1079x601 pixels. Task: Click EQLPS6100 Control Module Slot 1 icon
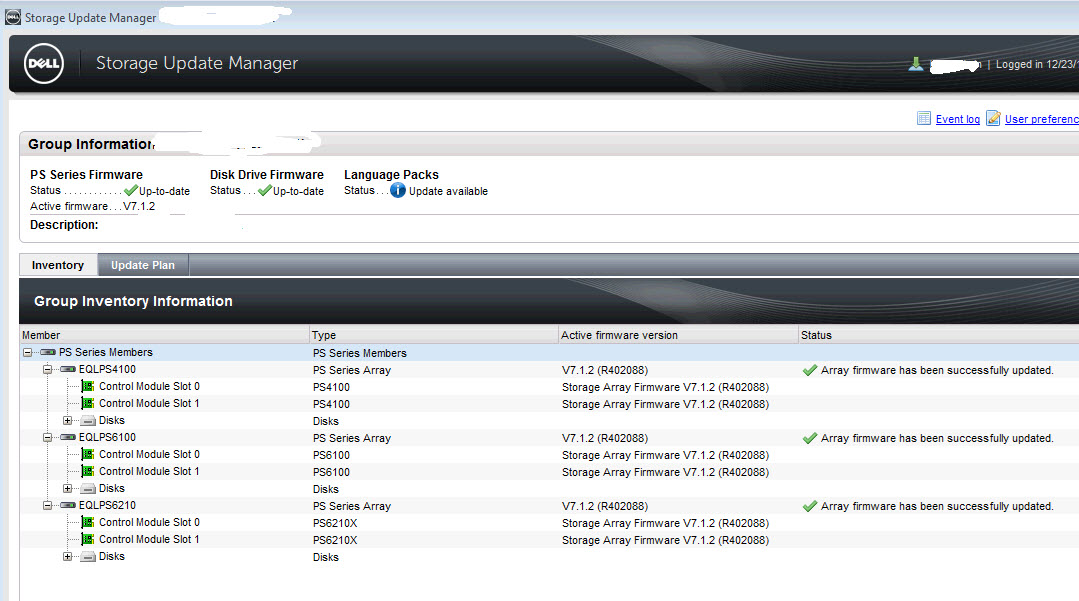[x=88, y=472]
